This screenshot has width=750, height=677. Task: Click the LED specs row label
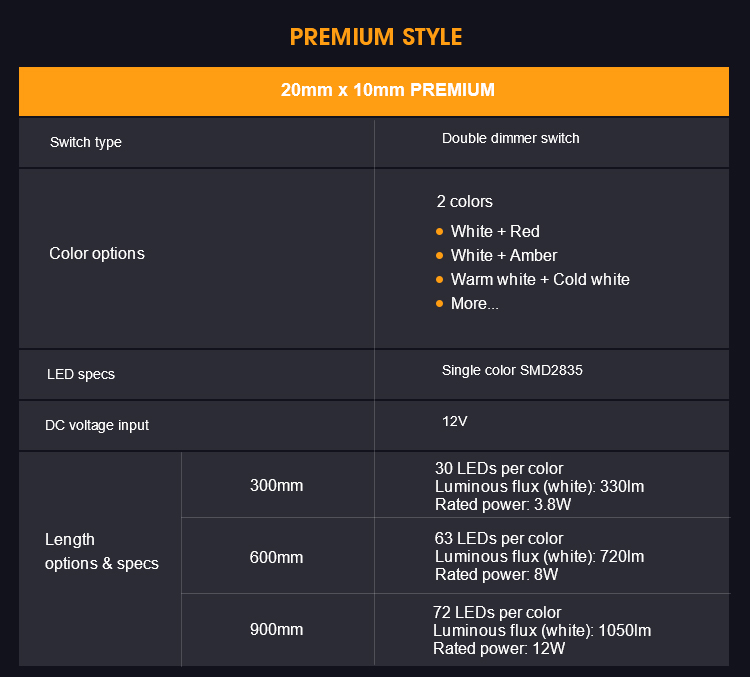coord(81,374)
